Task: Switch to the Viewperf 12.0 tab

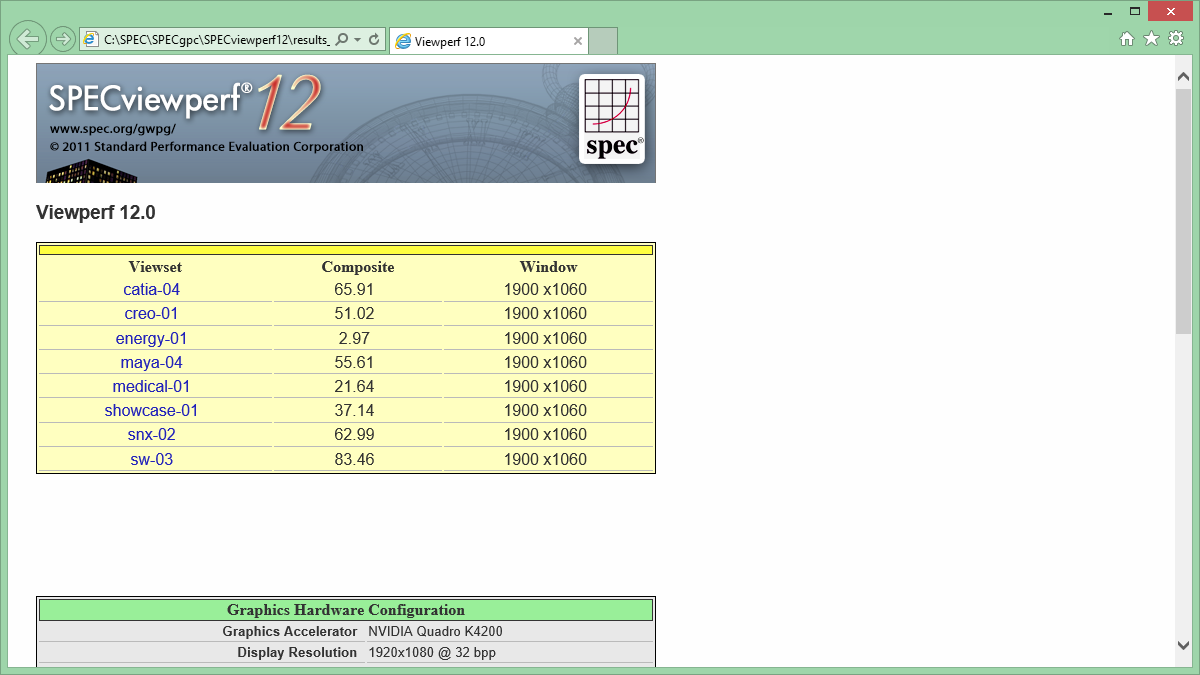Action: point(480,41)
